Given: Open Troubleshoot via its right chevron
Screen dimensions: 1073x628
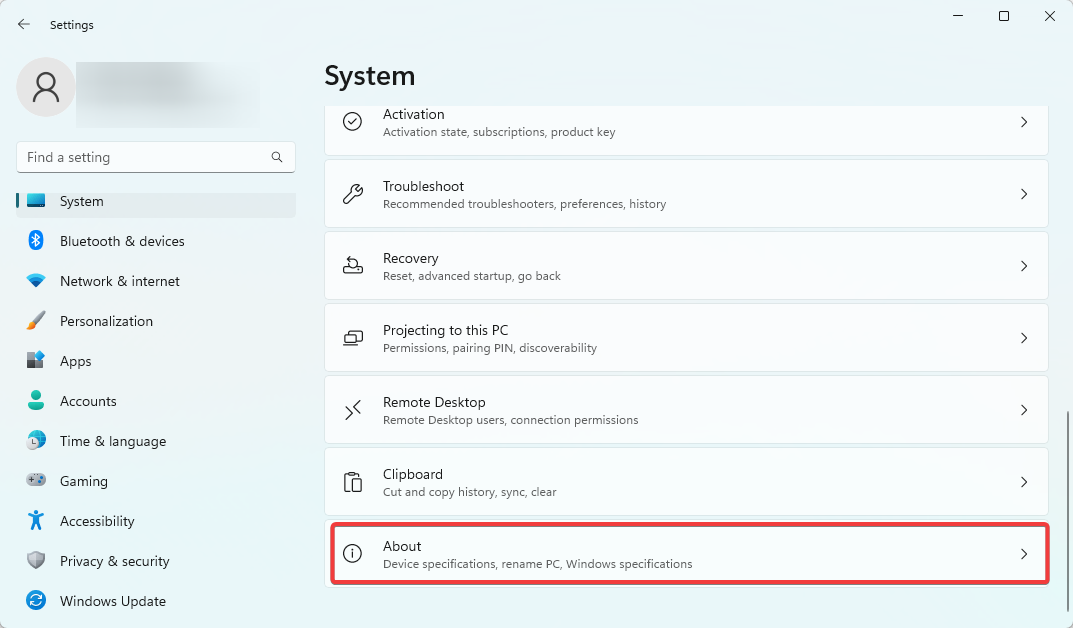Looking at the screenshot, I should (x=1024, y=194).
